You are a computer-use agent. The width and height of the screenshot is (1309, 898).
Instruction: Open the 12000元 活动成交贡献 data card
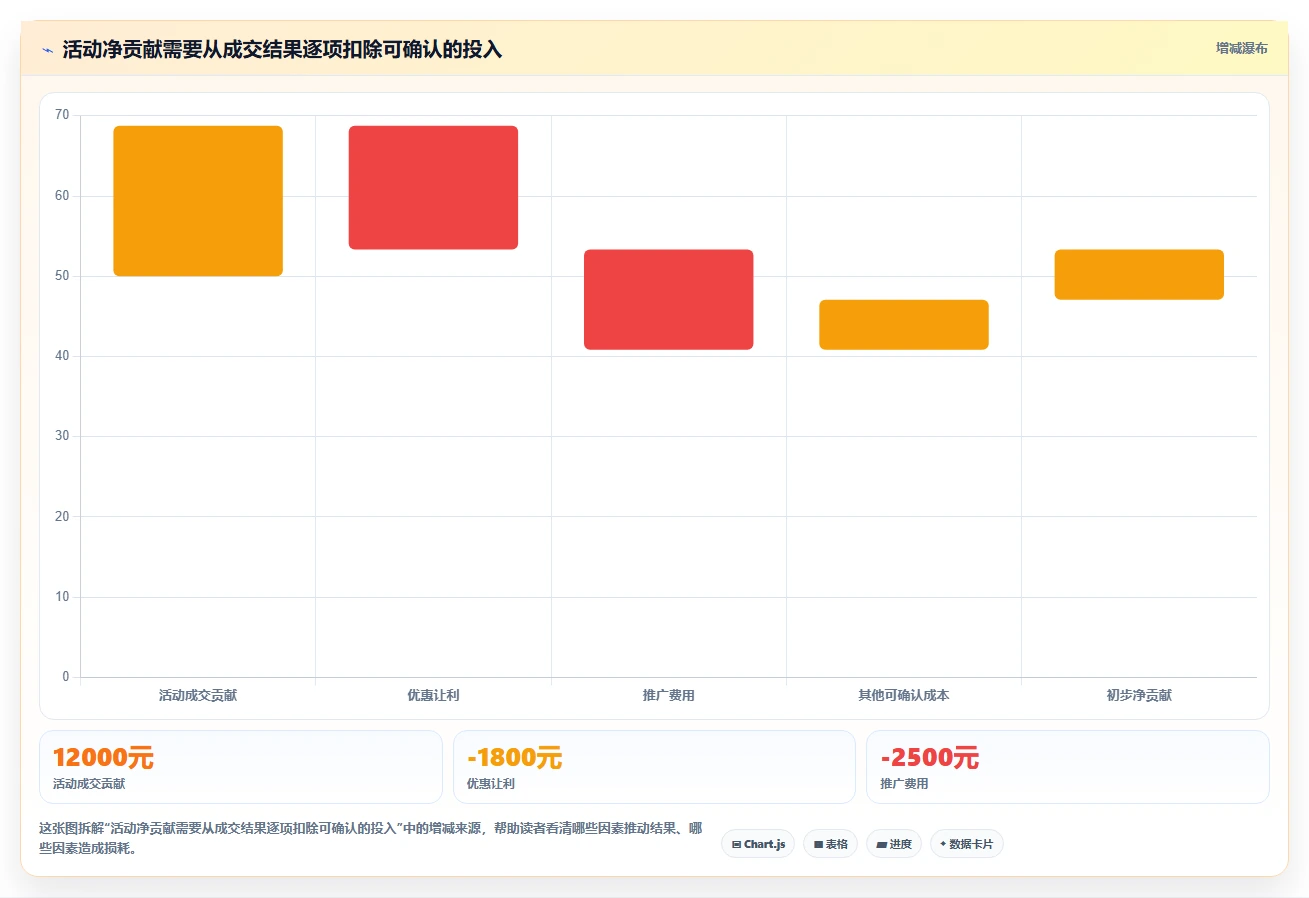click(x=240, y=767)
